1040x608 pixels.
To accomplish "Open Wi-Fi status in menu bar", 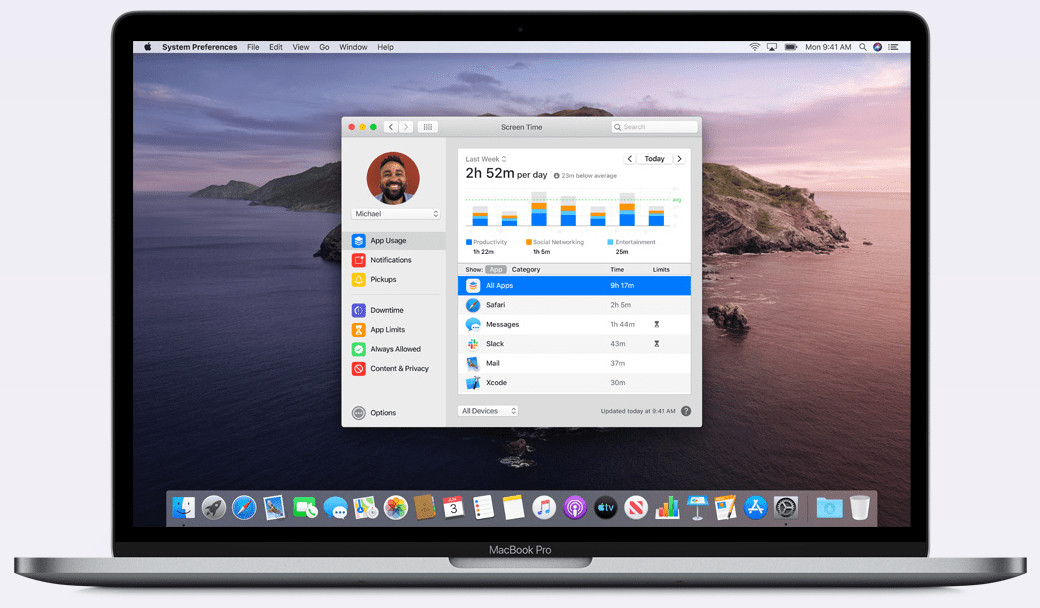I will tap(755, 47).
